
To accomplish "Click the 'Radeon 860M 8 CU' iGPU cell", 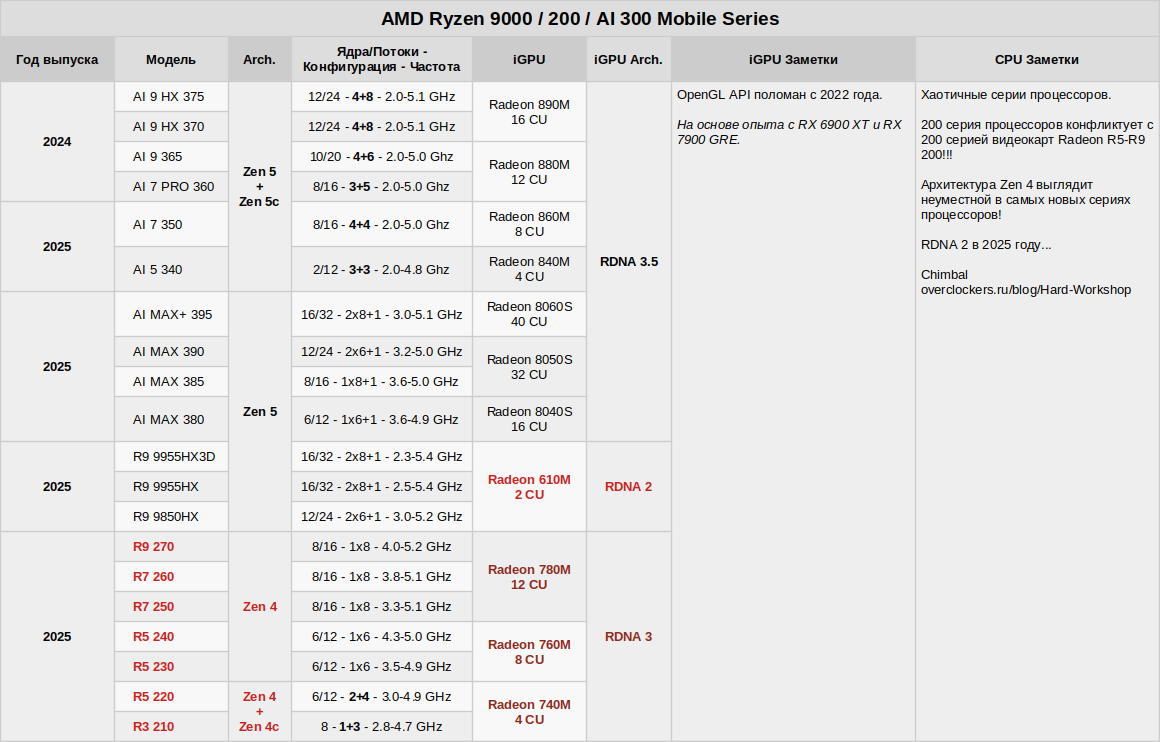I will click(x=529, y=224).
